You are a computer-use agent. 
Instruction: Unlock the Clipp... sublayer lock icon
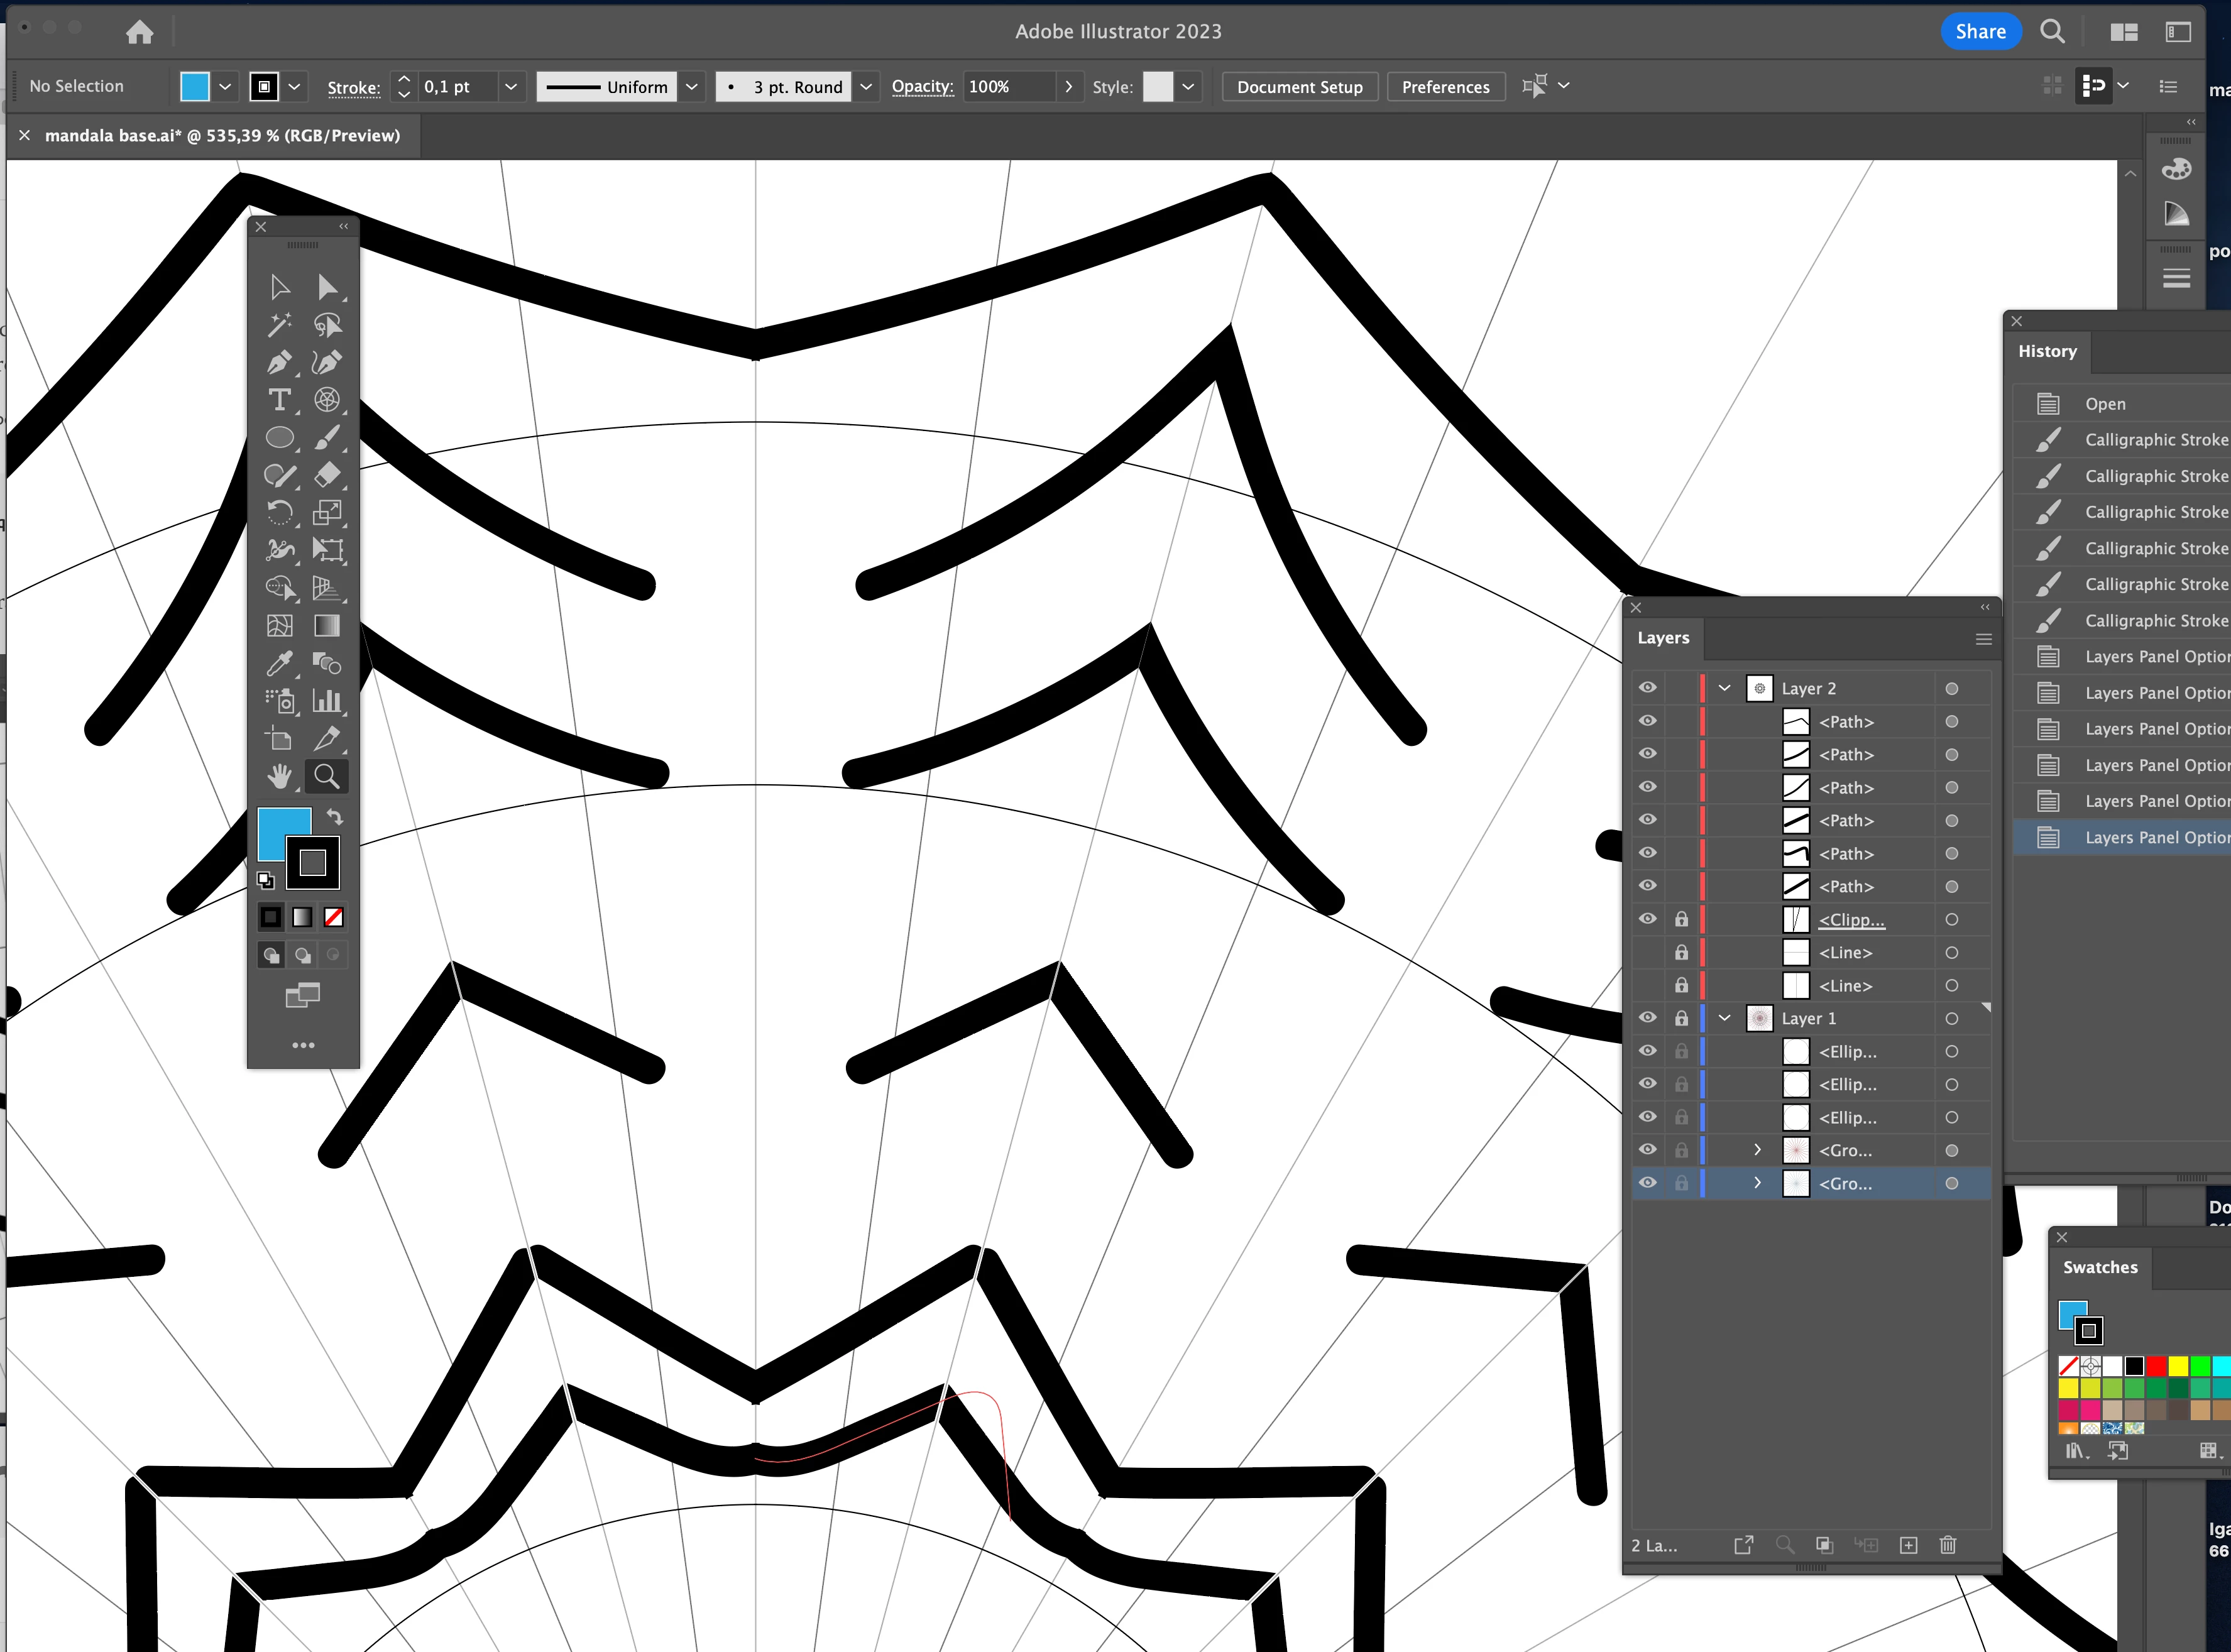point(1681,919)
